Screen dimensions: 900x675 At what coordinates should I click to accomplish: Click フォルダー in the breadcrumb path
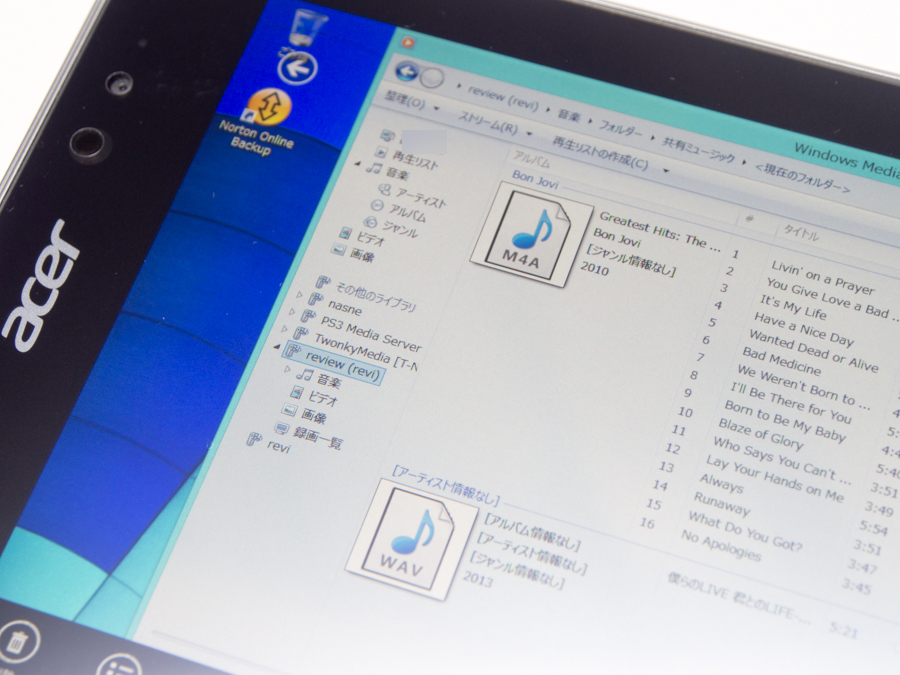(621, 129)
